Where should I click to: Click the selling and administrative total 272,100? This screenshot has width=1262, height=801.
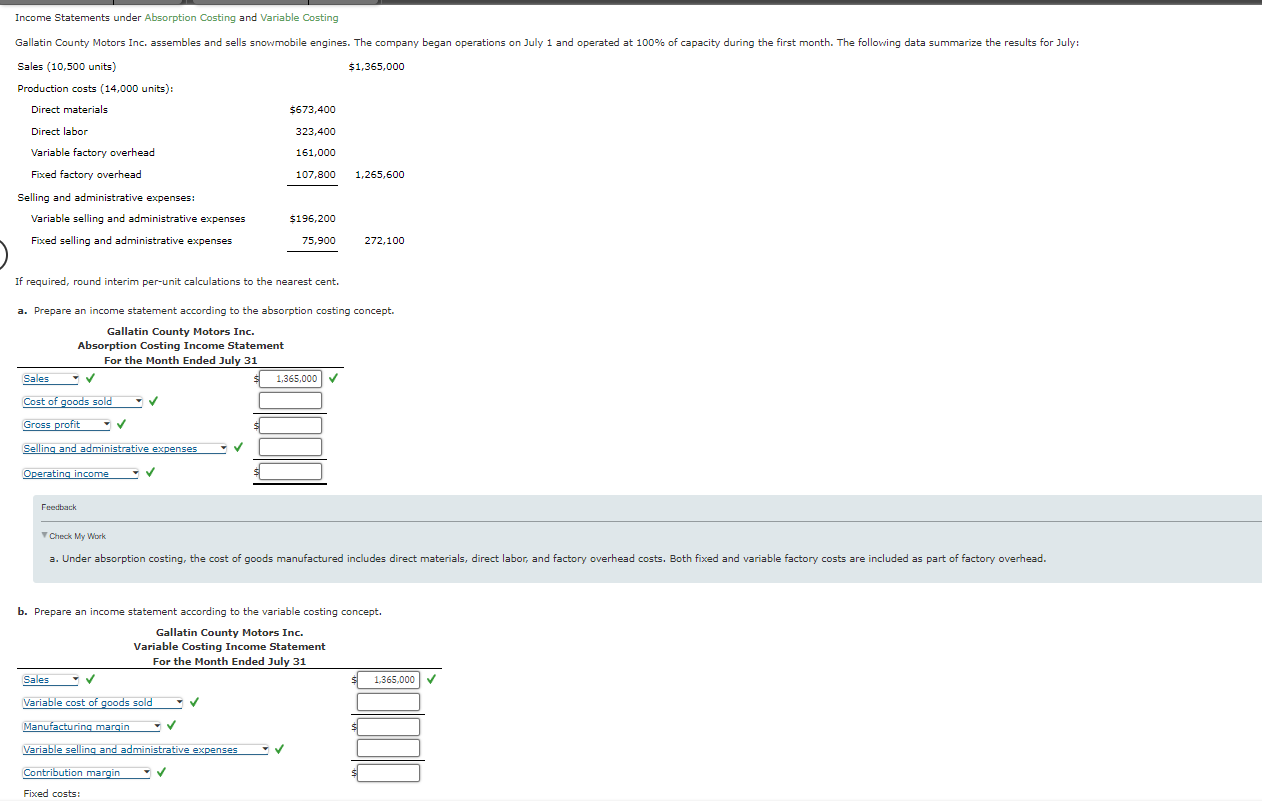385,241
